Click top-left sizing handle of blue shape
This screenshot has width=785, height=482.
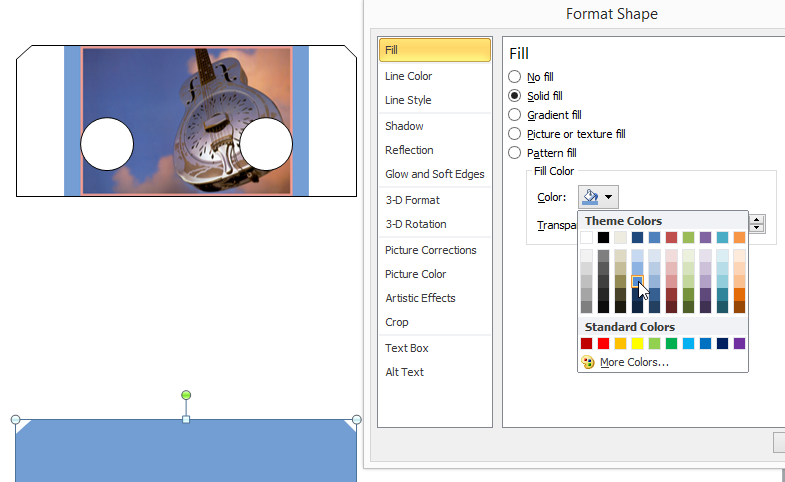16,419
